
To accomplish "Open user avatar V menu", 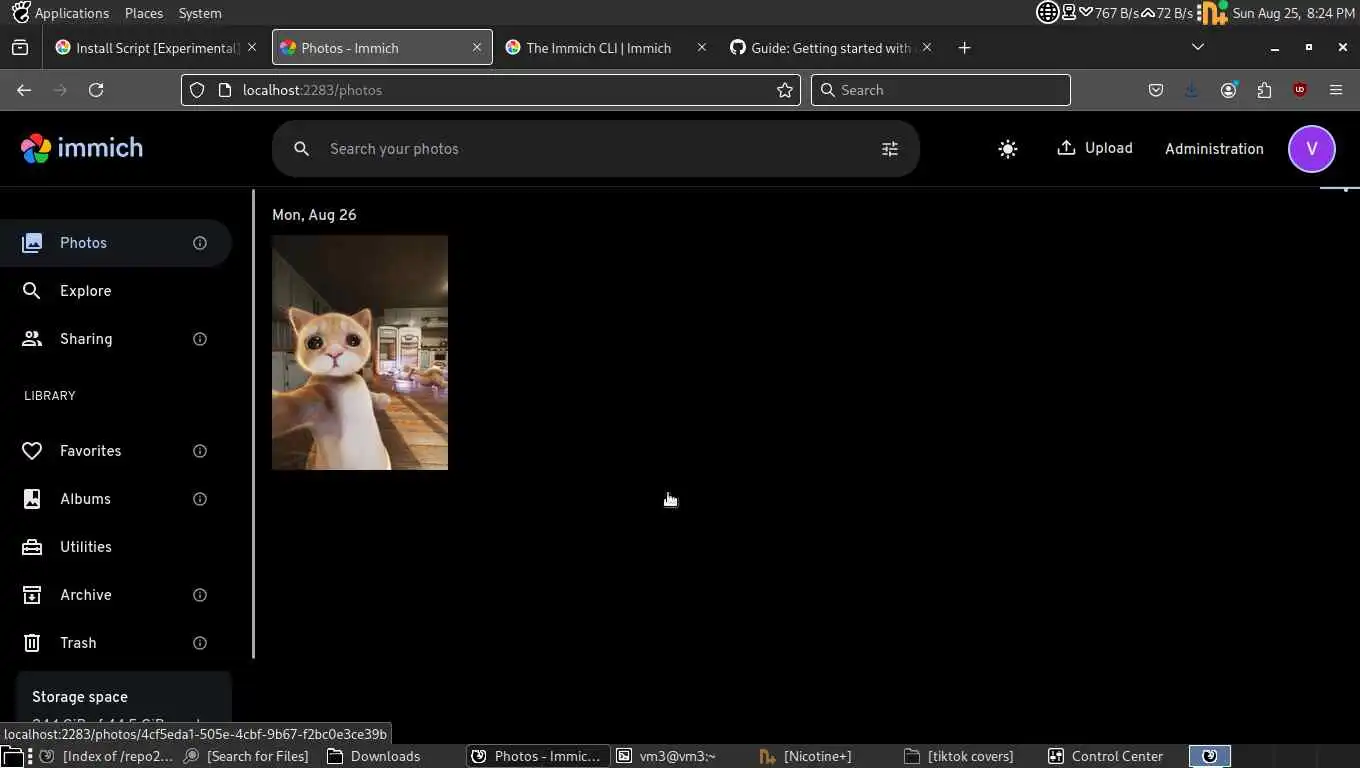I will point(1312,149).
